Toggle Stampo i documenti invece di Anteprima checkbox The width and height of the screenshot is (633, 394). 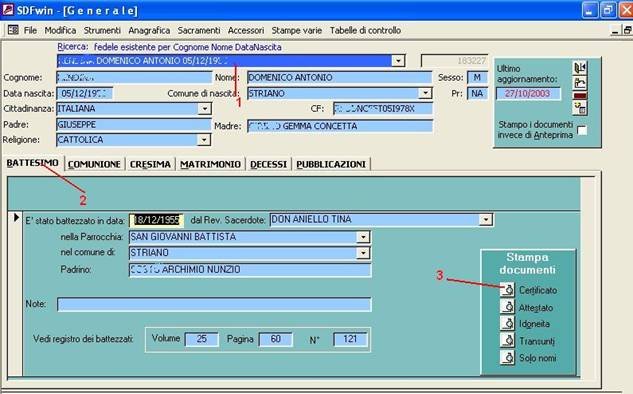point(582,130)
